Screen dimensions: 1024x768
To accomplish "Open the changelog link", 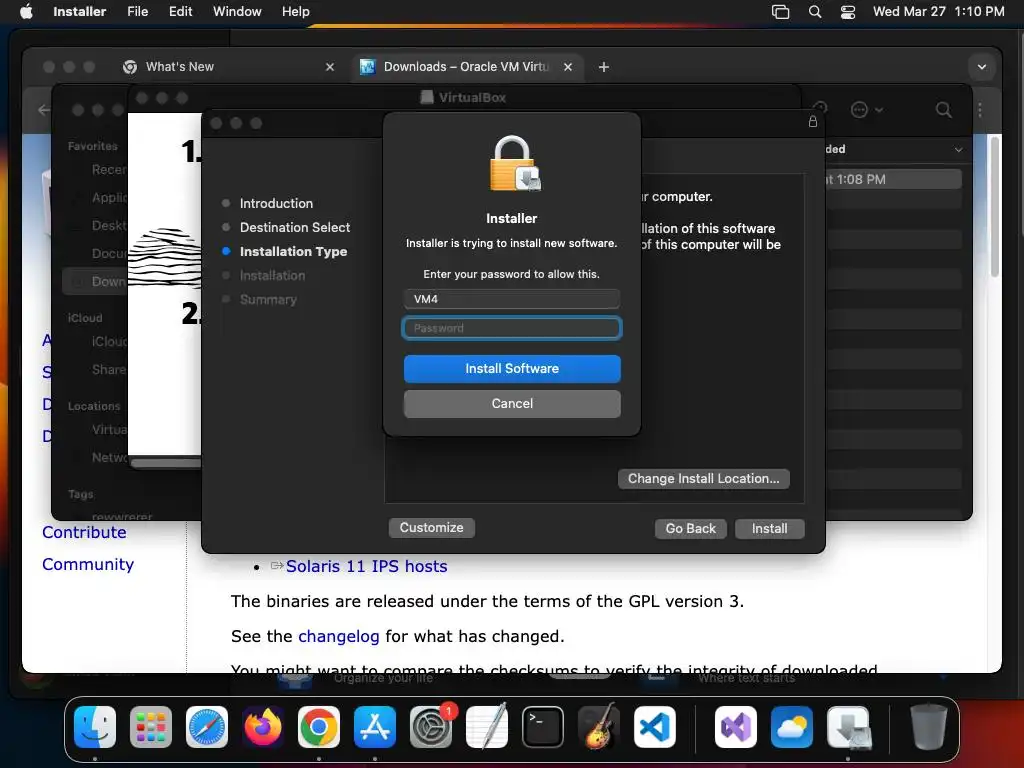I will (x=338, y=636).
